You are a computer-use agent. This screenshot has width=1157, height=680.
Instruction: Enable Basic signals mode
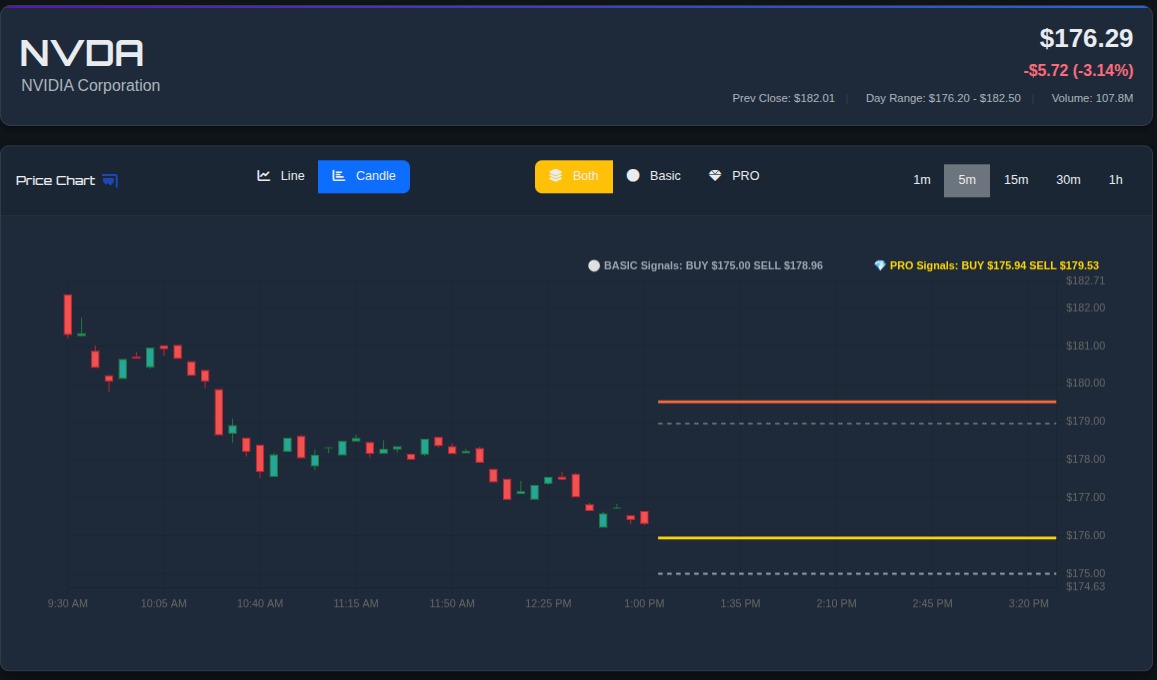click(x=655, y=175)
